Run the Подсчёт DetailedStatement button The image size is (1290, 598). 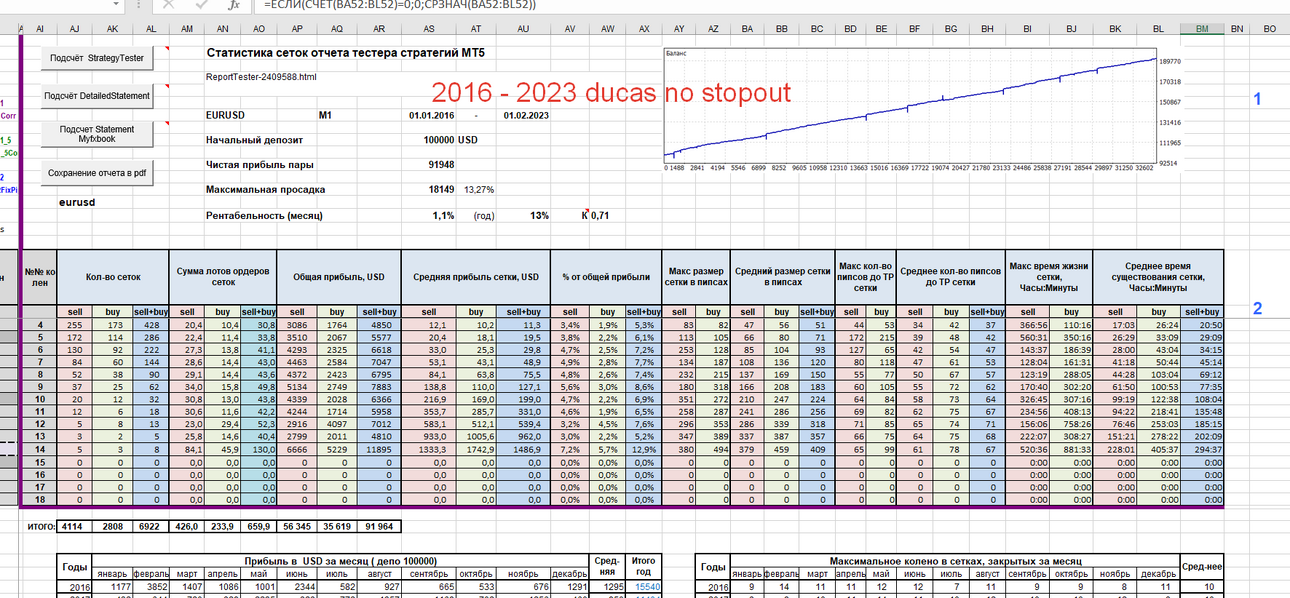(x=96, y=96)
